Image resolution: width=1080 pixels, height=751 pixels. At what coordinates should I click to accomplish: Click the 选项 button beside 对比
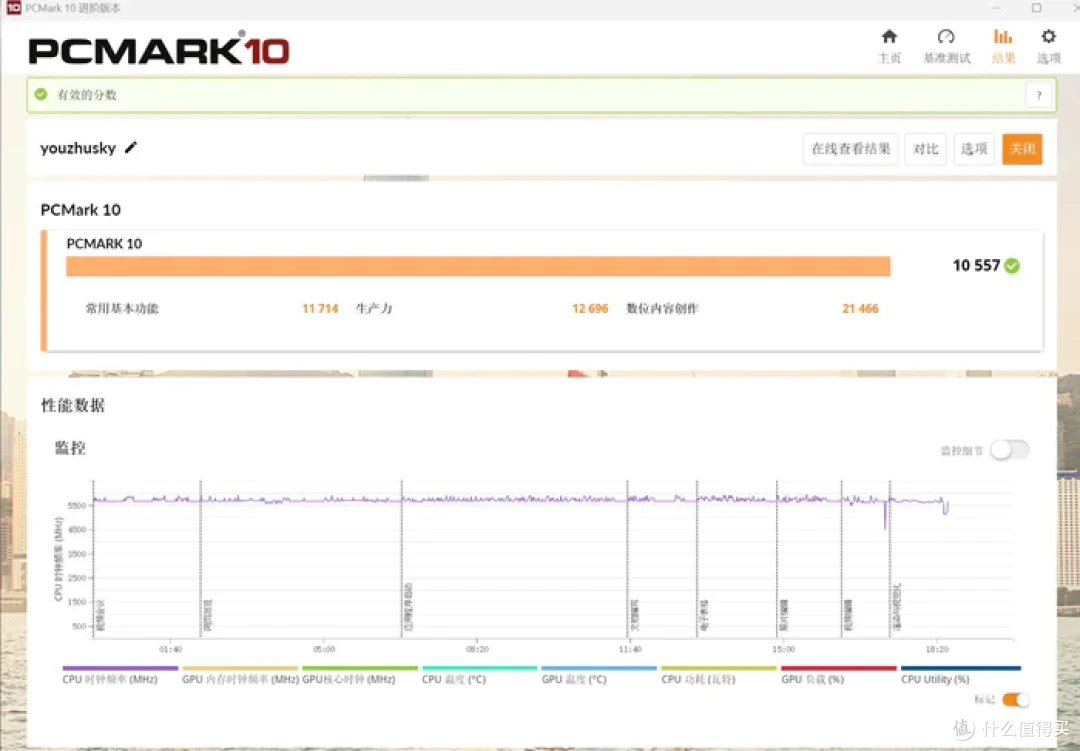coord(973,149)
